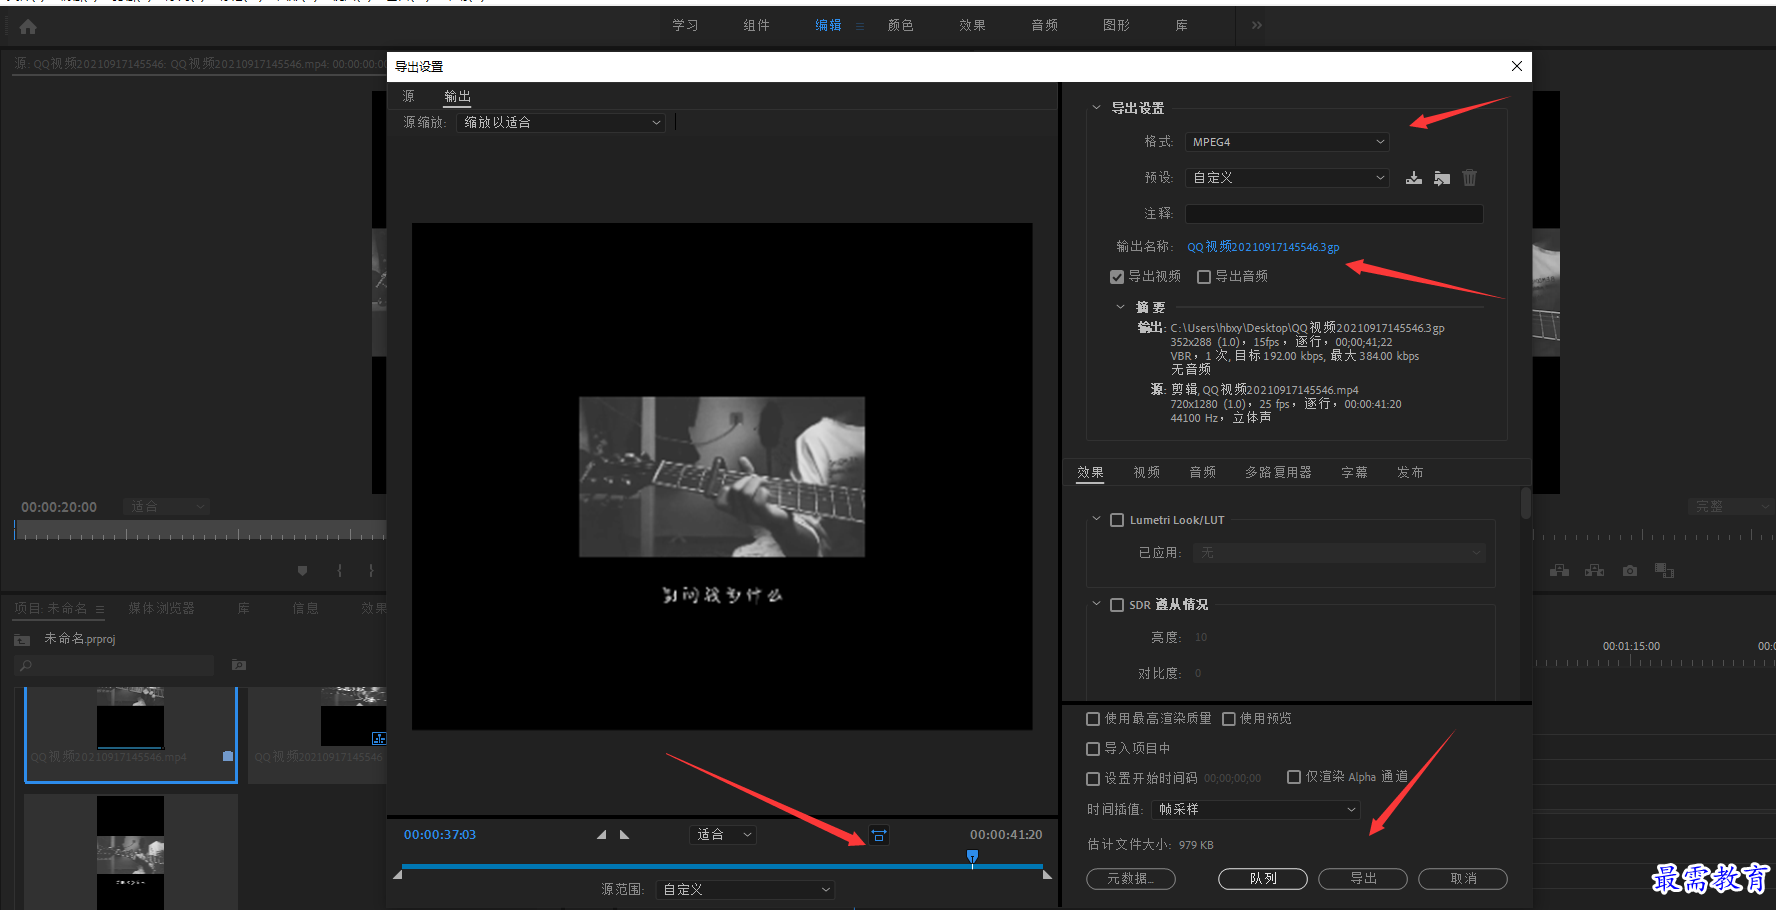Open the MPEG4 format dropdown
The height and width of the screenshot is (910, 1776).
click(x=1287, y=142)
